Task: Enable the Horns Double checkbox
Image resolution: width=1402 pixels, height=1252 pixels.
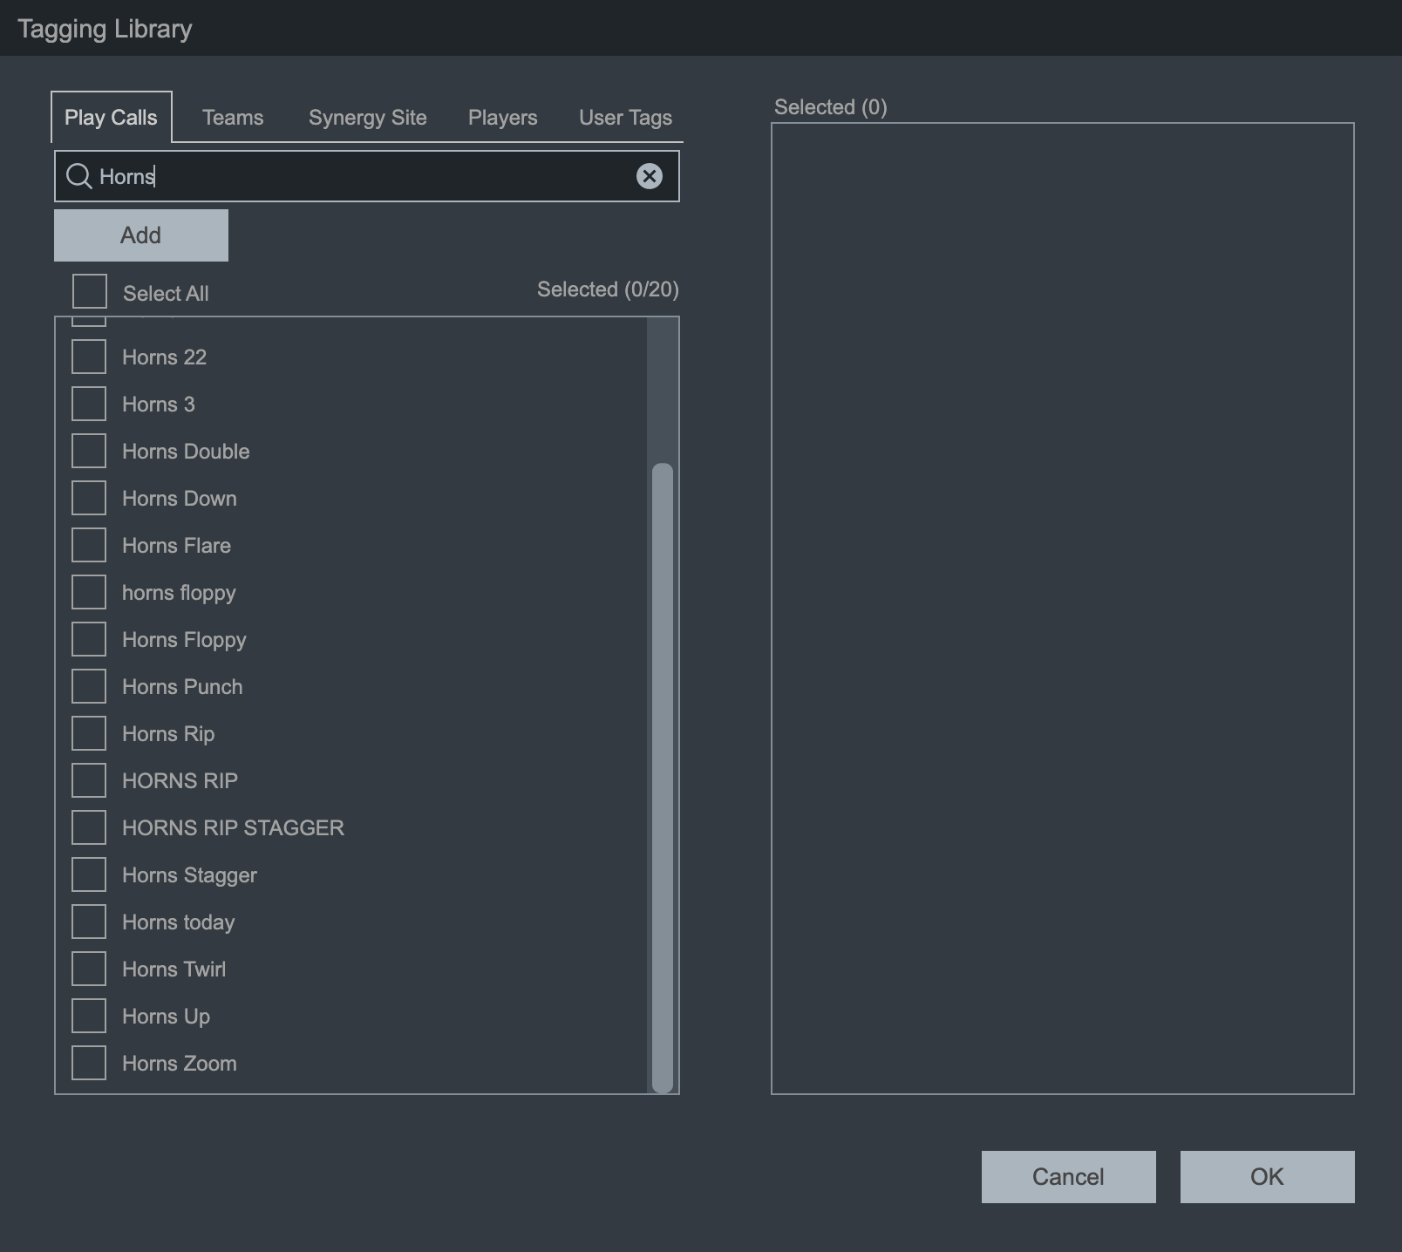Action: coord(89,451)
